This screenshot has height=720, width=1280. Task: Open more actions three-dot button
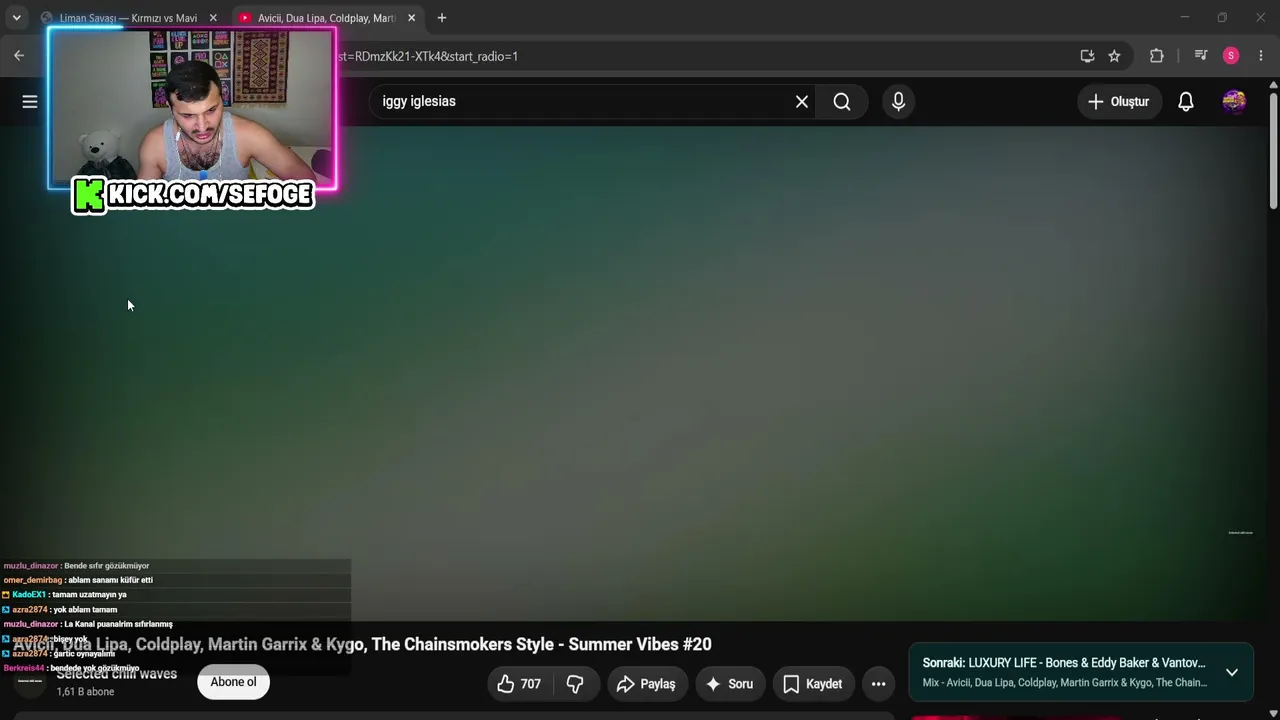[879, 684]
